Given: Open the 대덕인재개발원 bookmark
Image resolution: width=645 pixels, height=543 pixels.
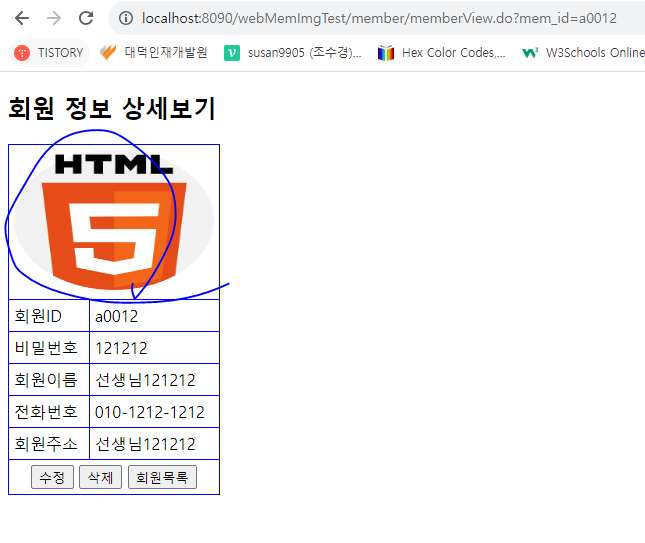Looking at the screenshot, I should [x=154, y=53].
